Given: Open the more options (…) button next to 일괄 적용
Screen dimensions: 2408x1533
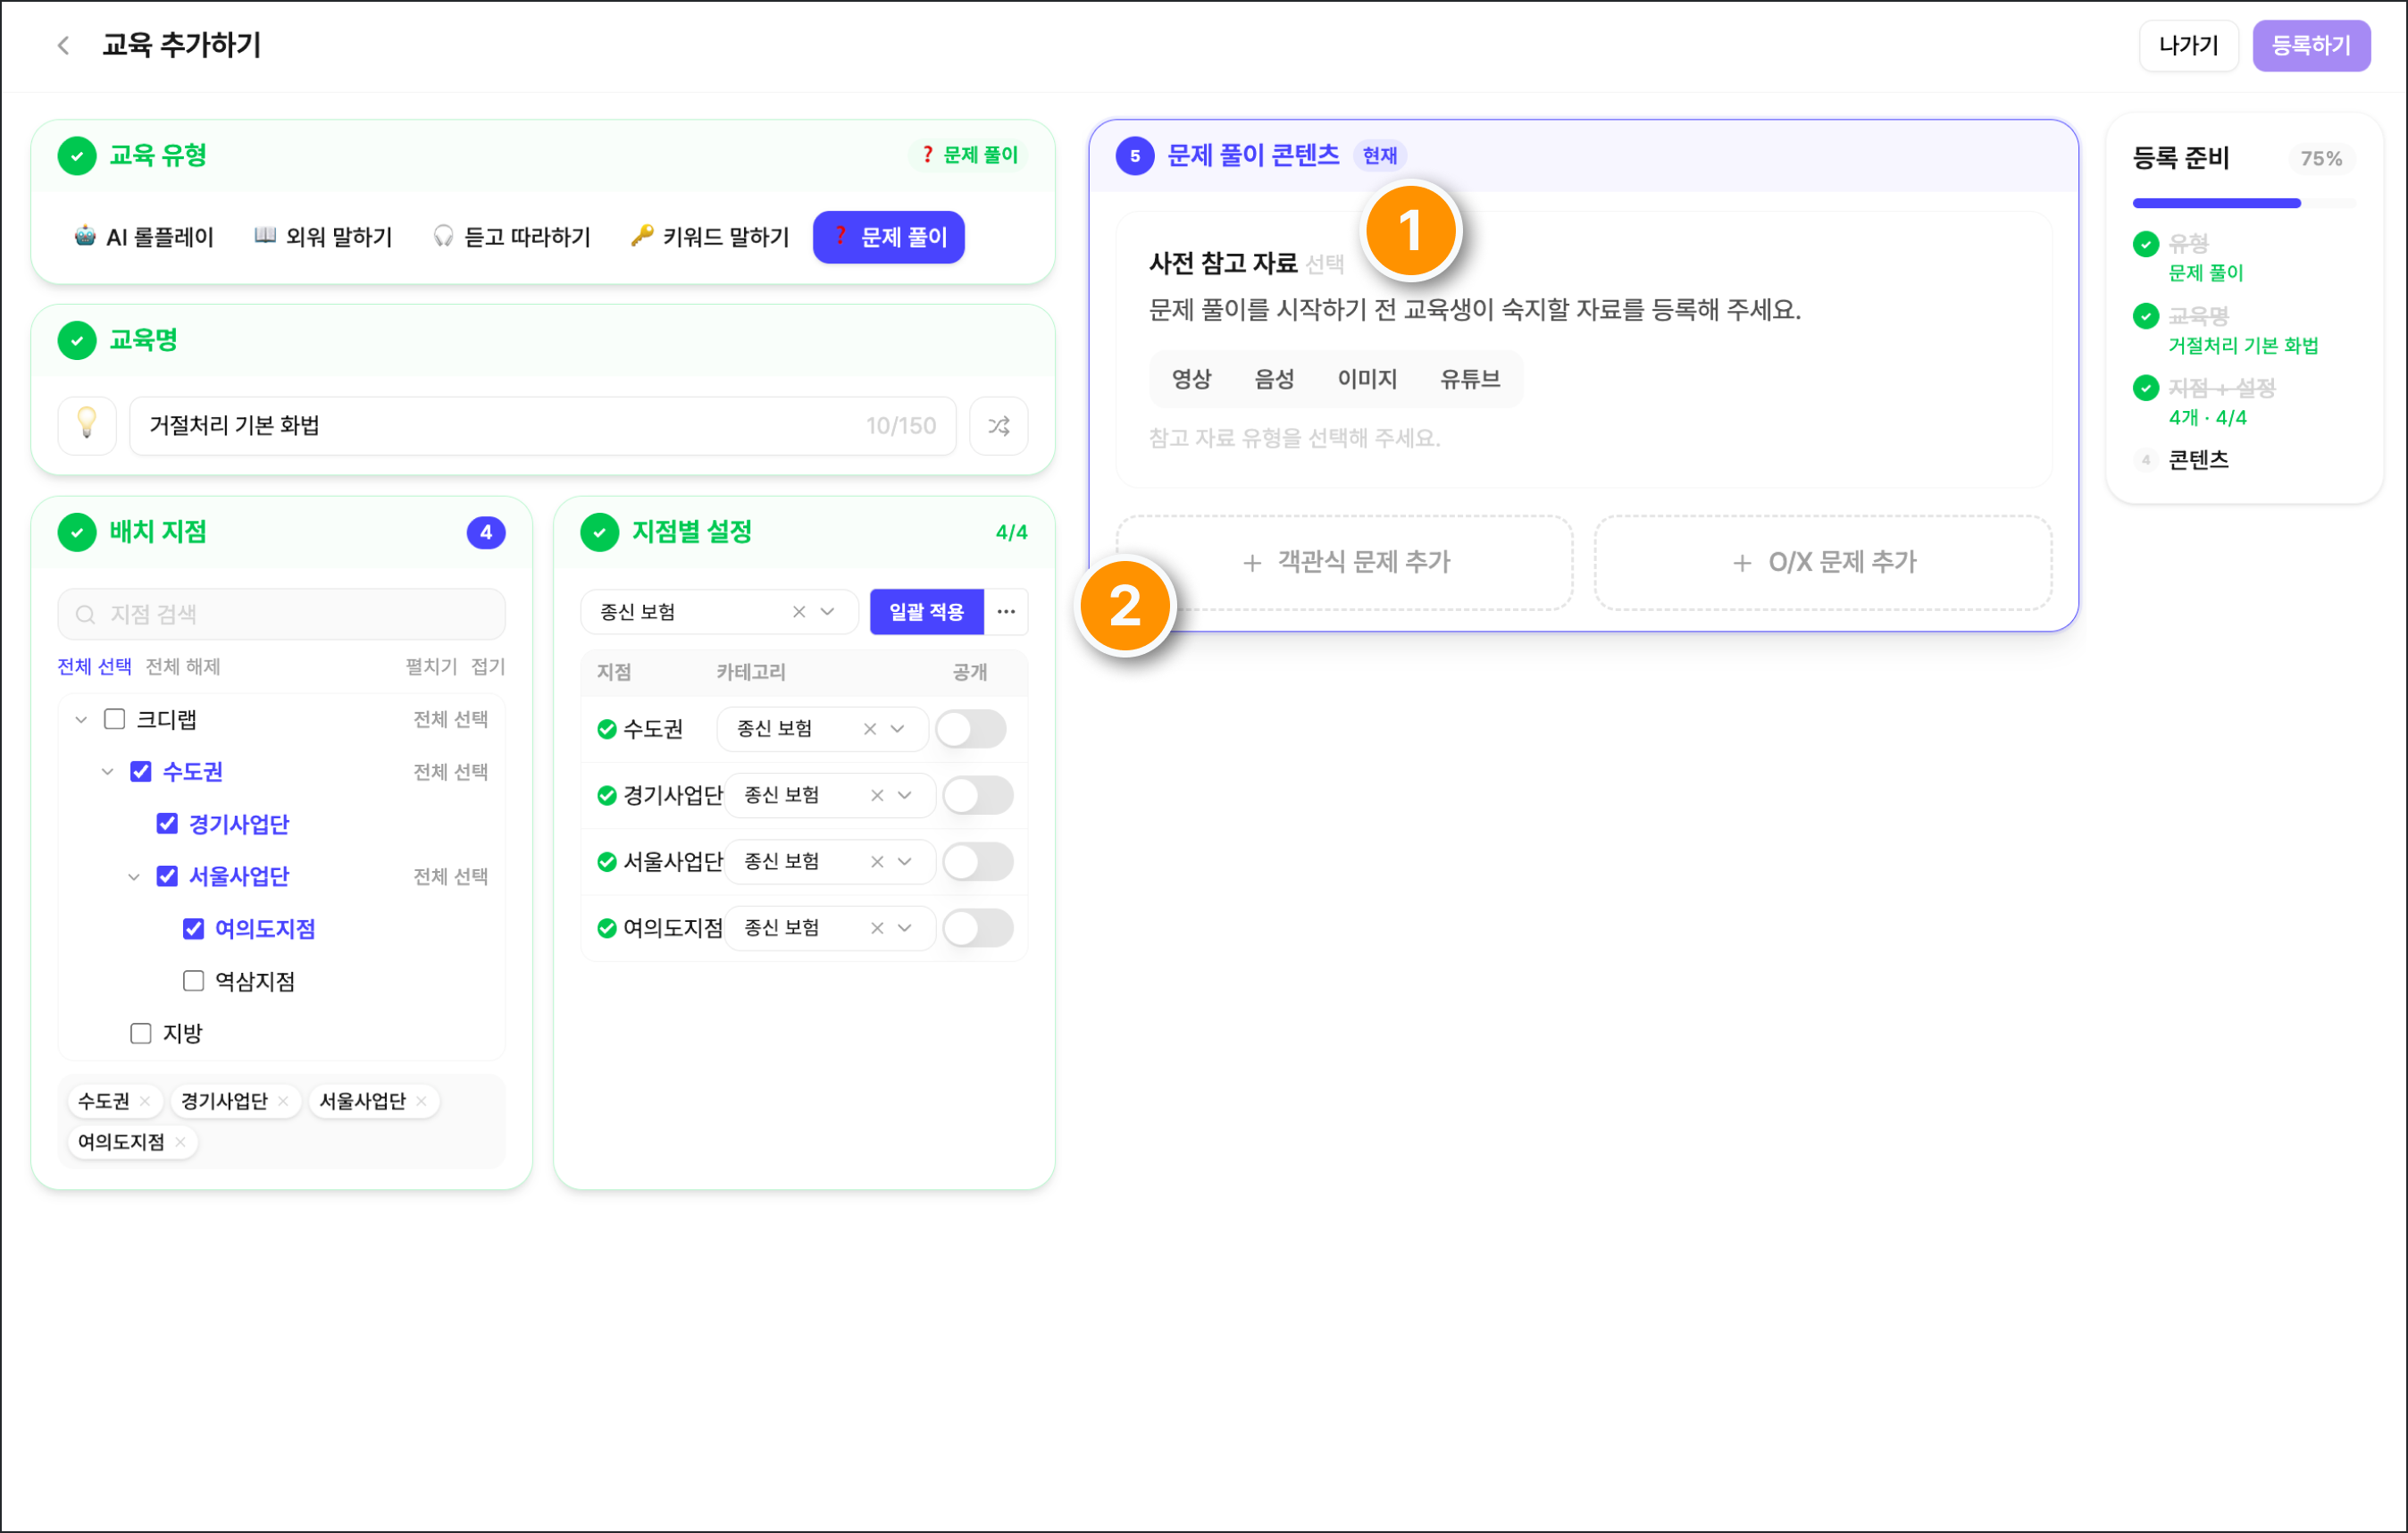Looking at the screenshot, I should [1006, 611].
